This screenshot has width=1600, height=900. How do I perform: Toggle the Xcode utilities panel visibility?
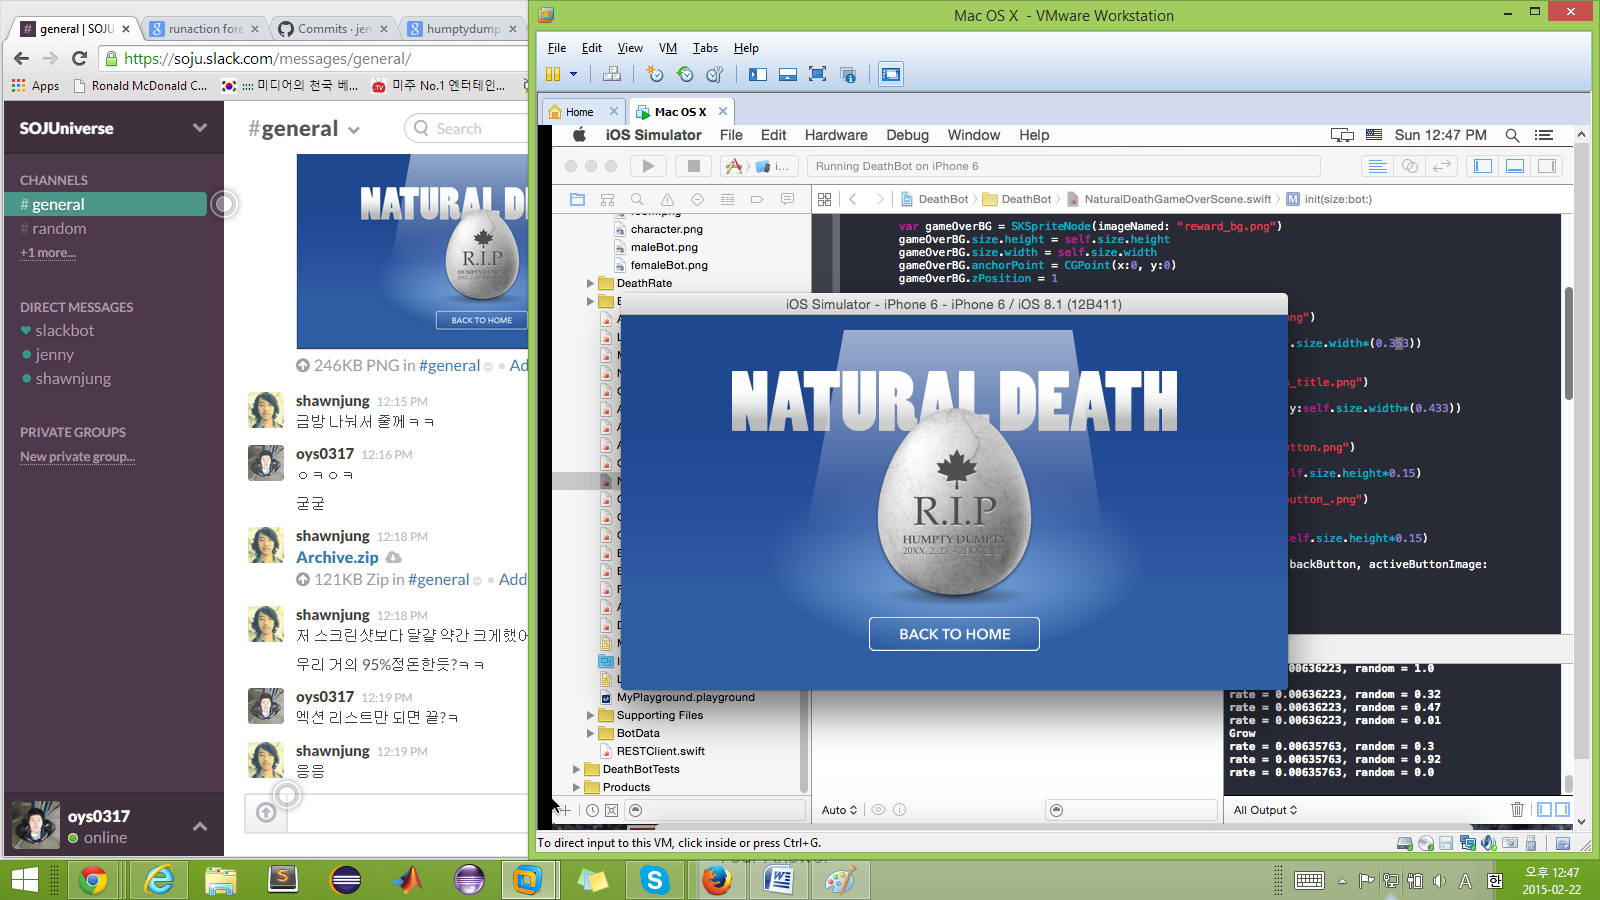[1547, 166]
